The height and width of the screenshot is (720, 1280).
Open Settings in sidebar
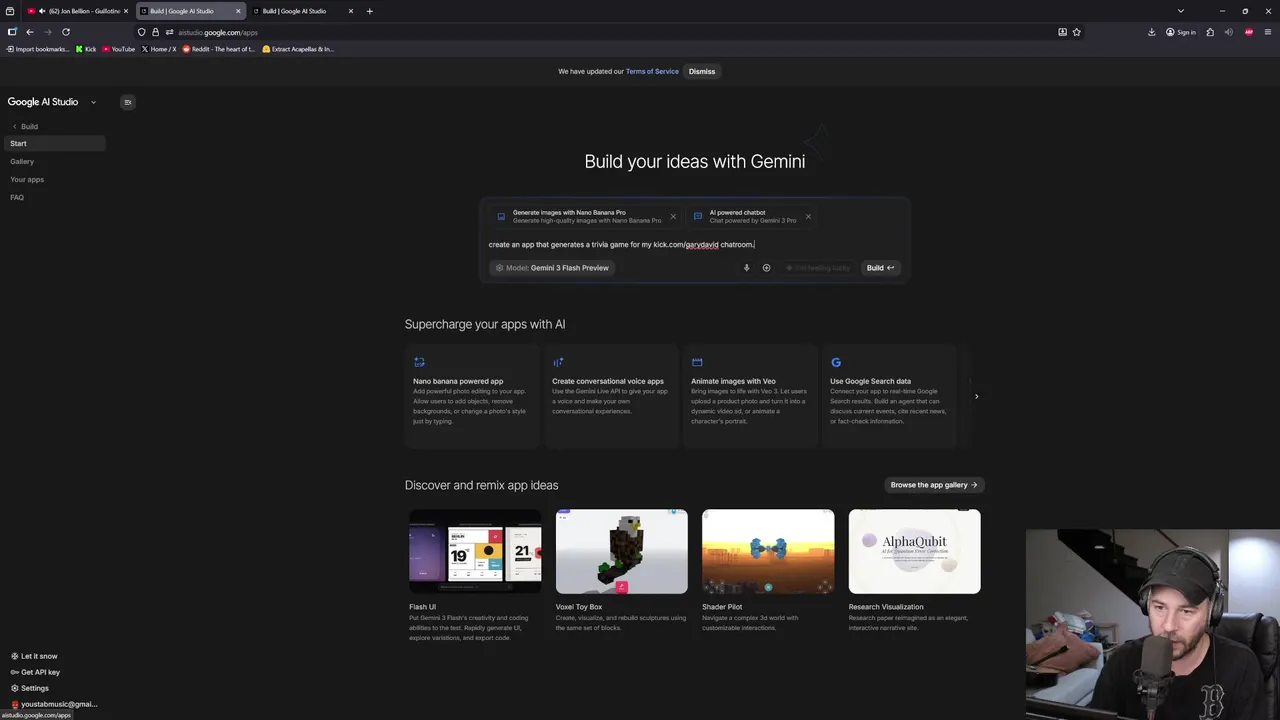tap(29, 688)
